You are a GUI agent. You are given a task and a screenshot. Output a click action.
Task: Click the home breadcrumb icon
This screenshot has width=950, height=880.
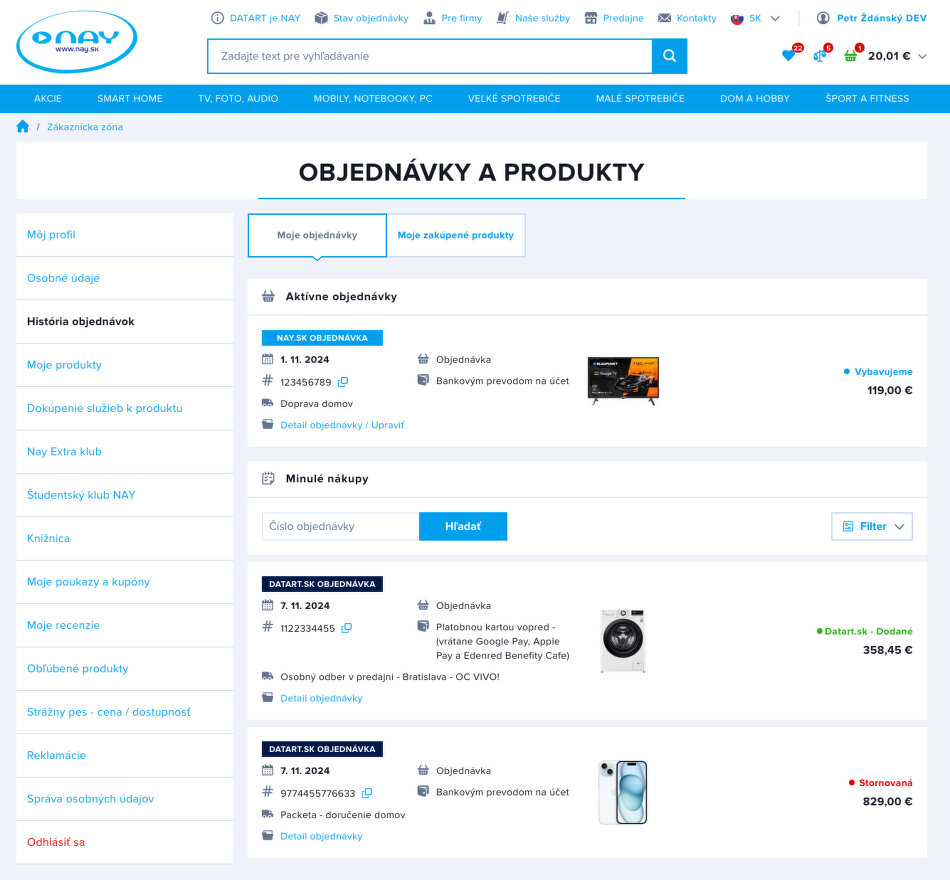pos(23,127)
